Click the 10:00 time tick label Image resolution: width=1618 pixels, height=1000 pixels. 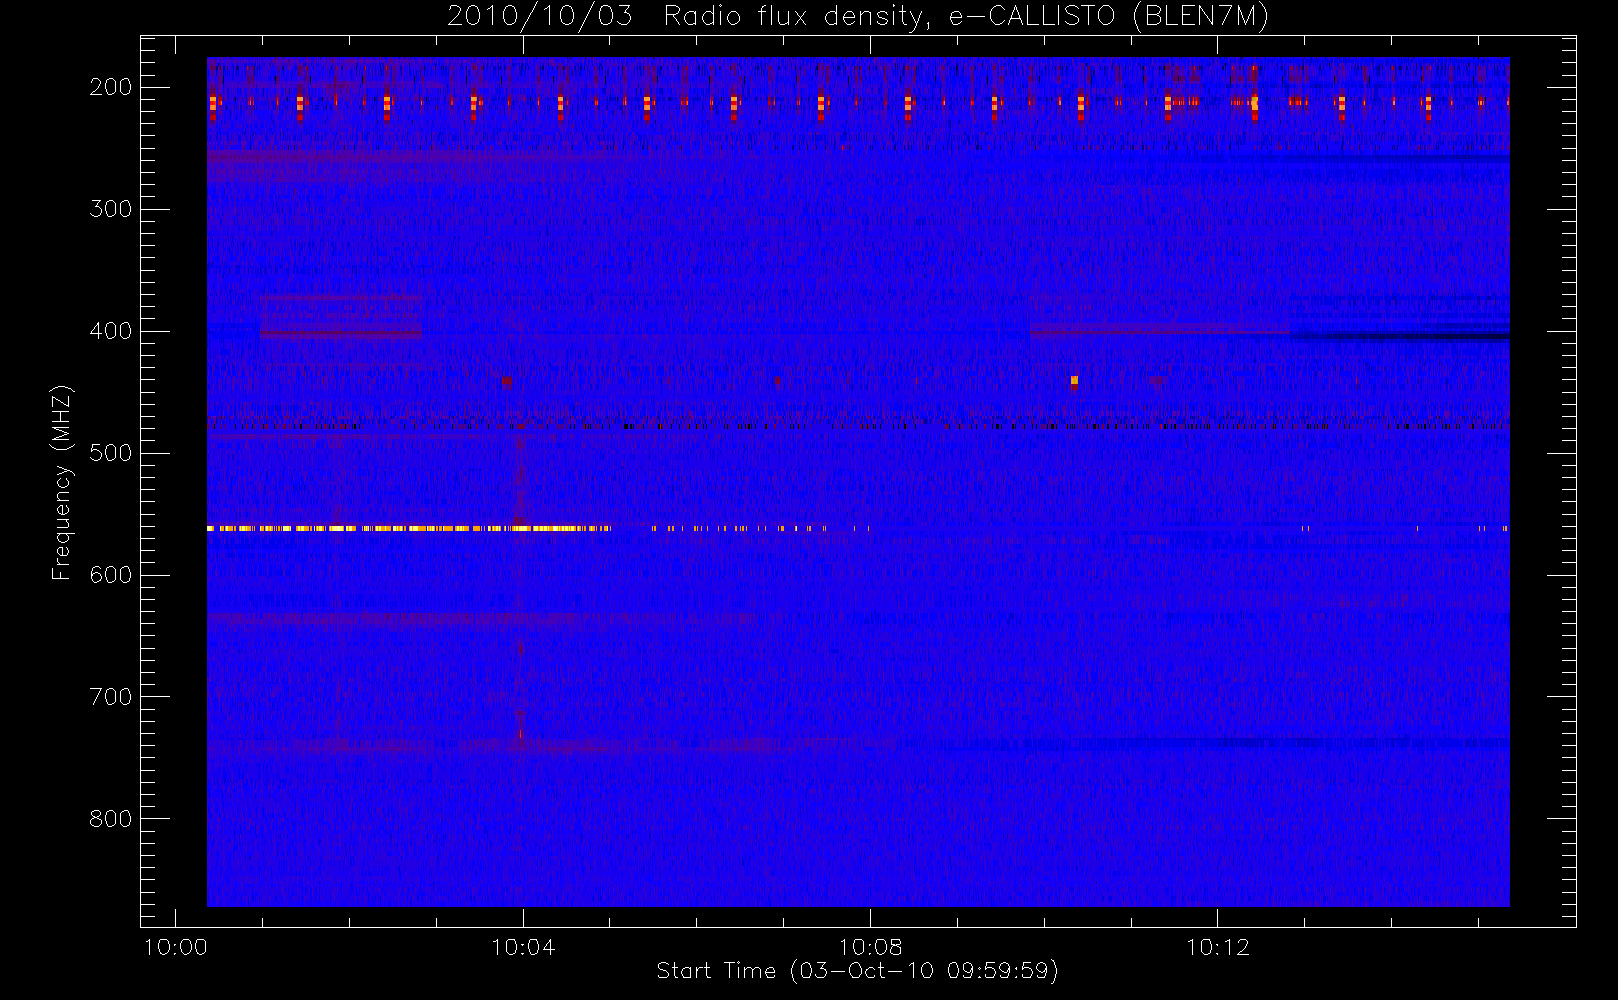(x=176, y=947)
